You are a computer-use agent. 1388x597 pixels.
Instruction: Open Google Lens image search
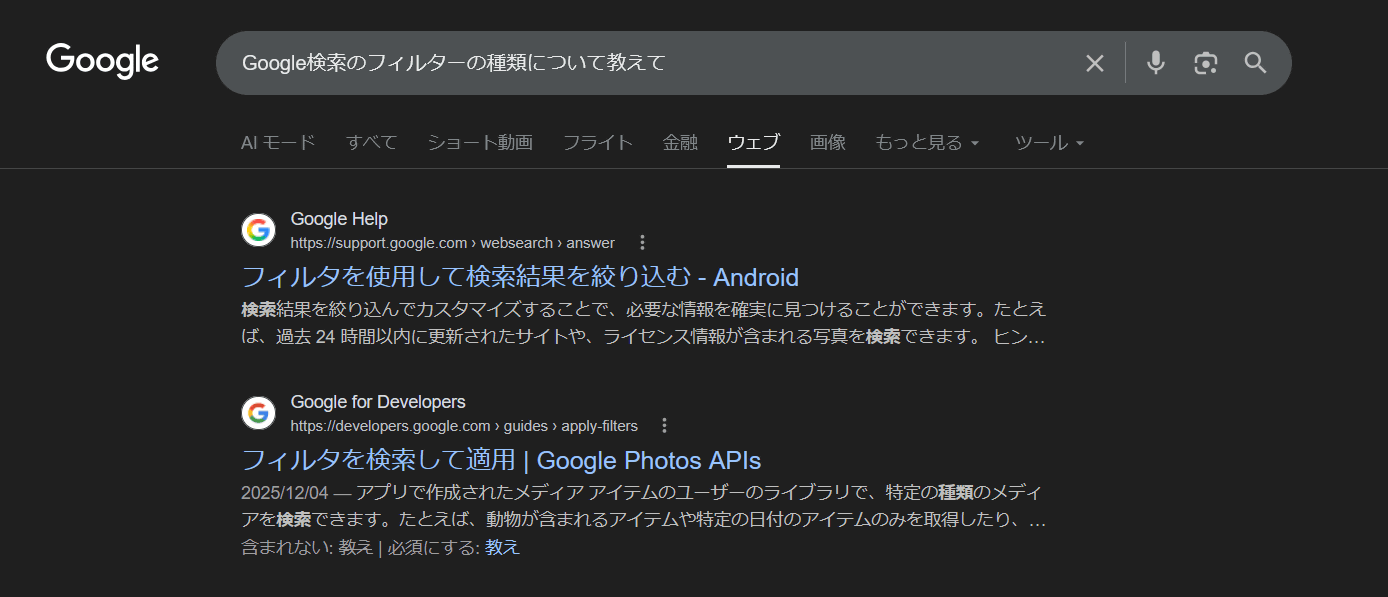click(x=1206, y=63)
